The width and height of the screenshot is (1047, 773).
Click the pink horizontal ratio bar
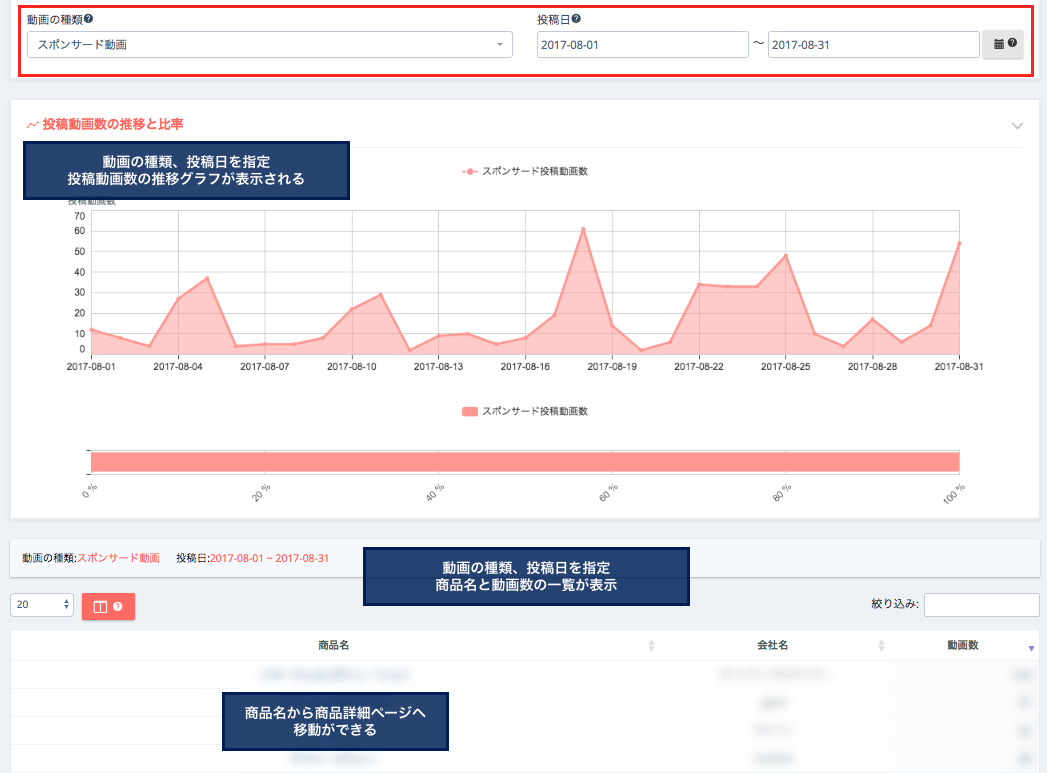pos(525,461)
